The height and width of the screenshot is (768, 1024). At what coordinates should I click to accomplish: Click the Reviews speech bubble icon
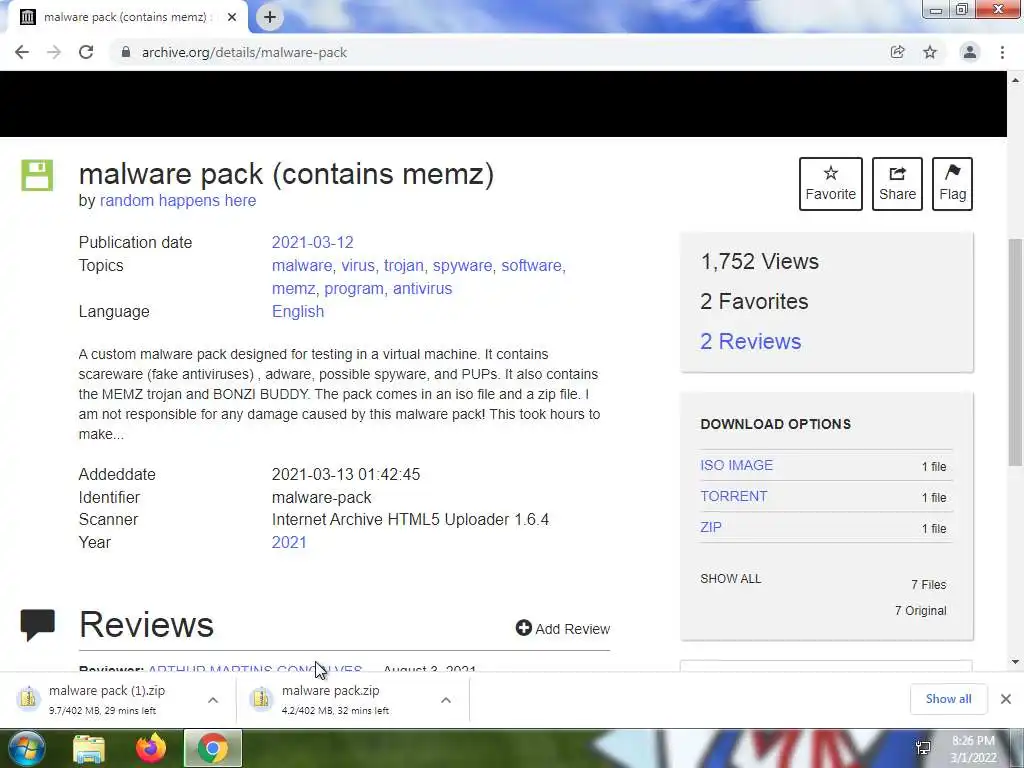(37, 626)
